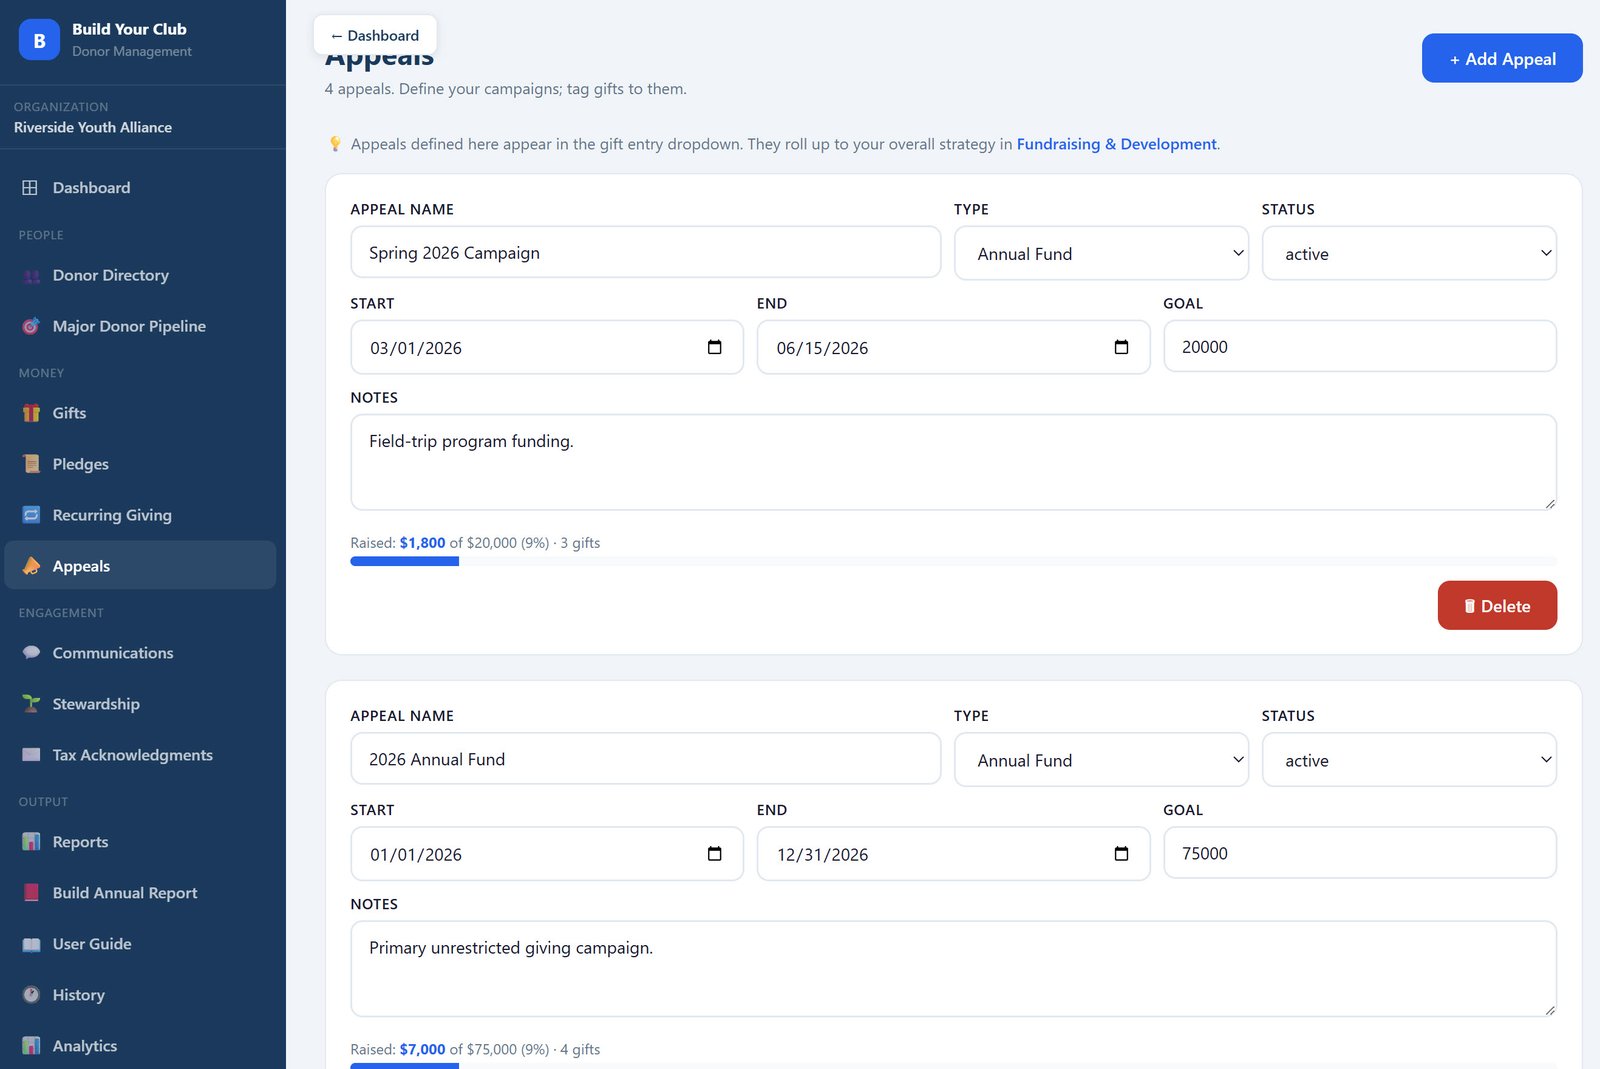The width and height of the screenshot is (1600, 1069).
Task: Click the Reports chart icon
Action: click(31, 842)
